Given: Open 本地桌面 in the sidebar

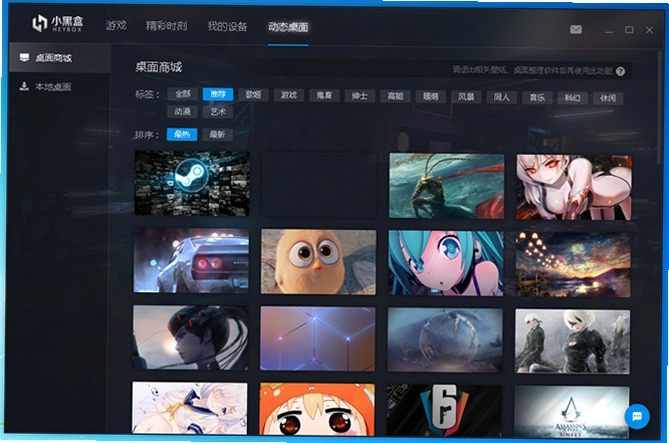Looking at the screenshot, I should [x=59, y=87].
